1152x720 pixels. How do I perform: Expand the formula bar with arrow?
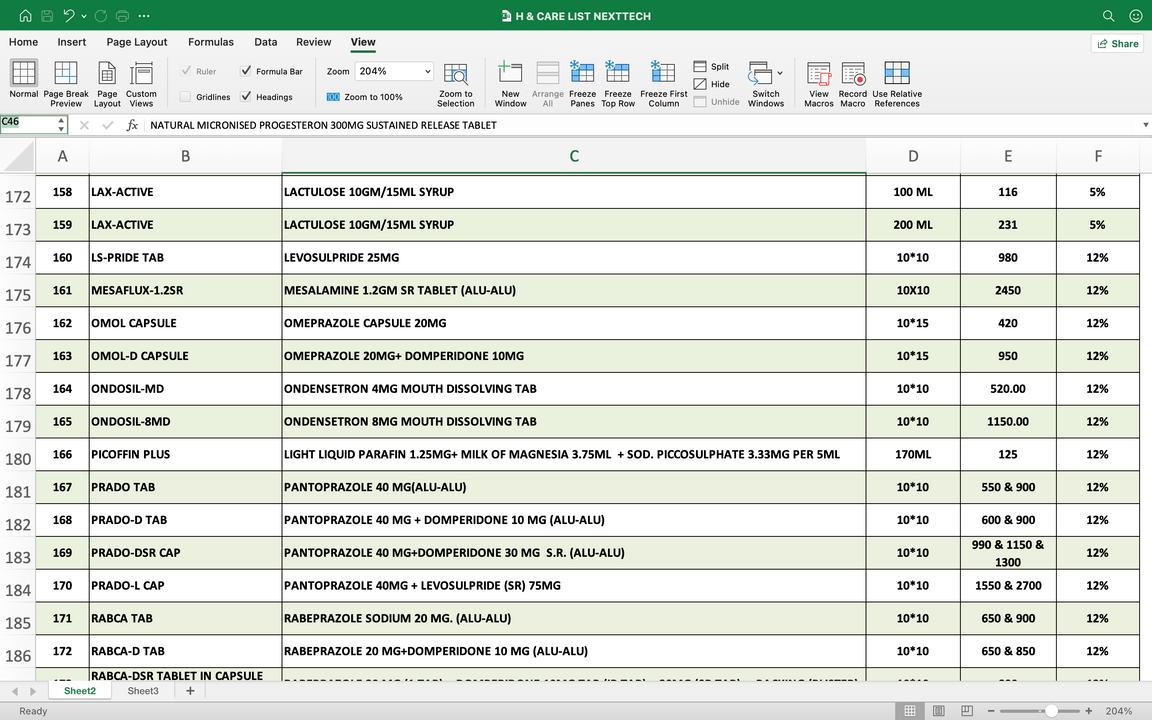[x=1145, y=125]
